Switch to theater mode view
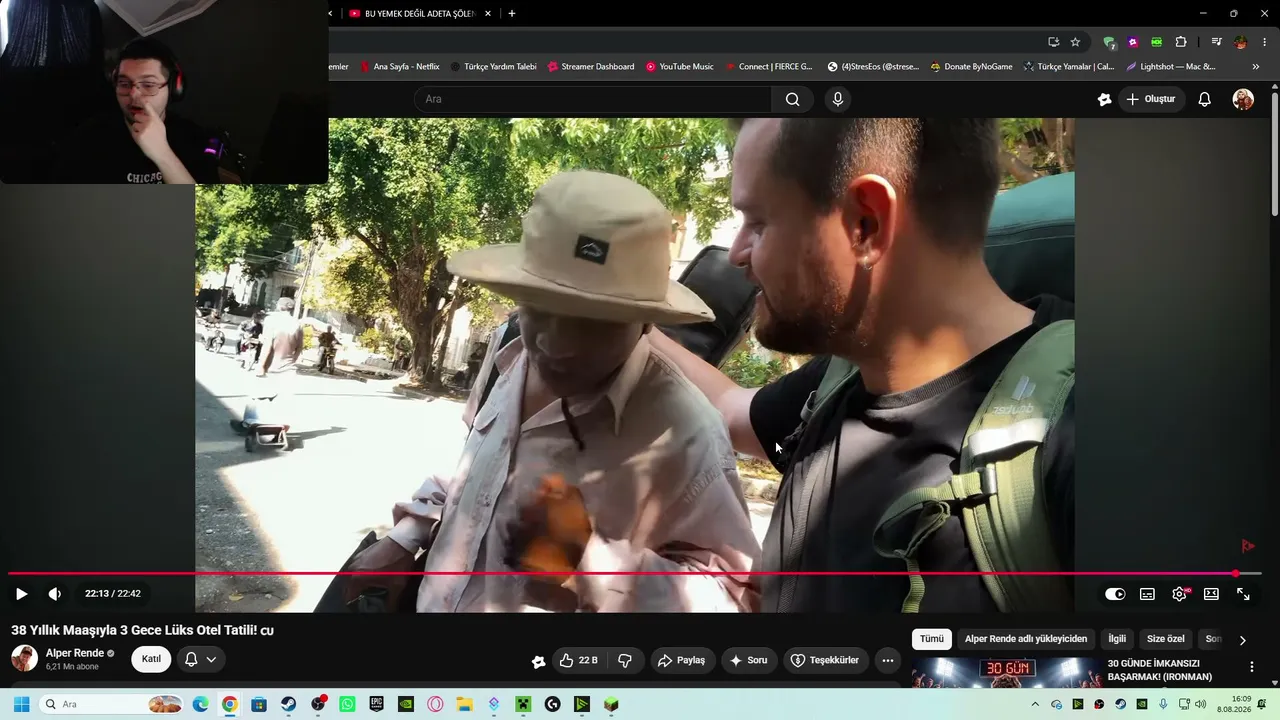The height and width of the screenshot is (720, 1280). (1211, 594)
